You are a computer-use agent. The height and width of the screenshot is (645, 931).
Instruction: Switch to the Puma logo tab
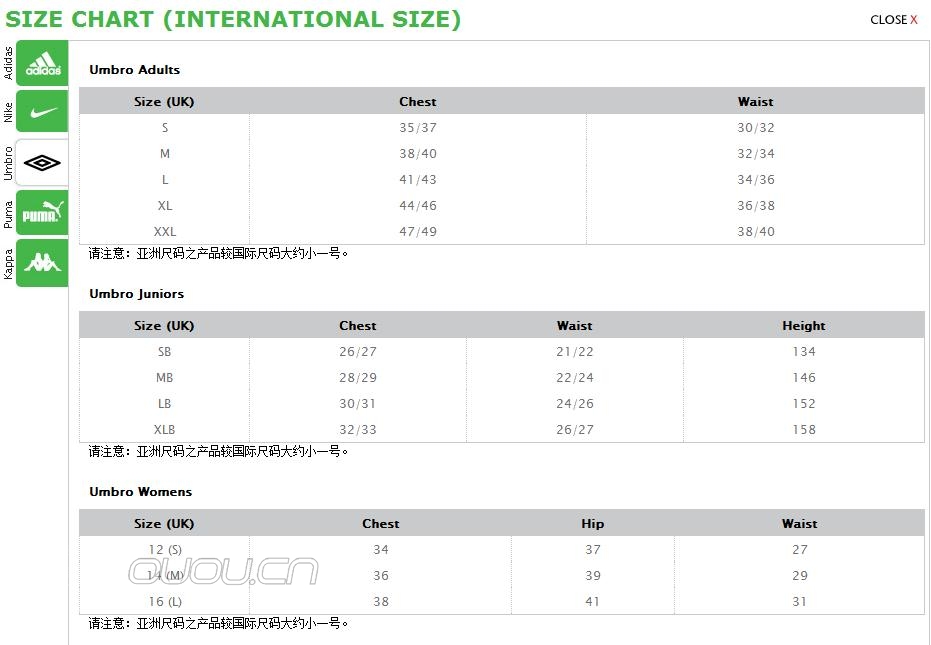pos(43,212)
